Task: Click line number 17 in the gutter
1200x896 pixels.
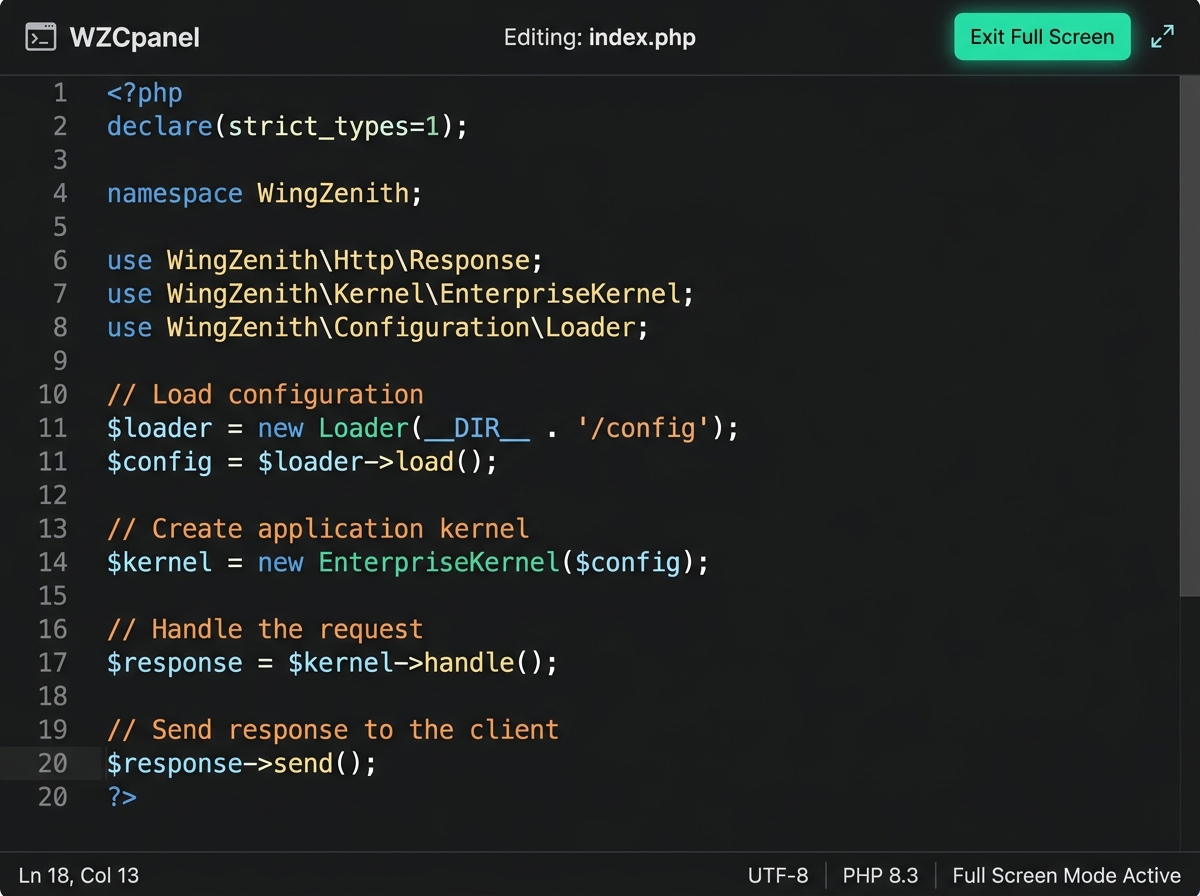Action: point(53,663)
